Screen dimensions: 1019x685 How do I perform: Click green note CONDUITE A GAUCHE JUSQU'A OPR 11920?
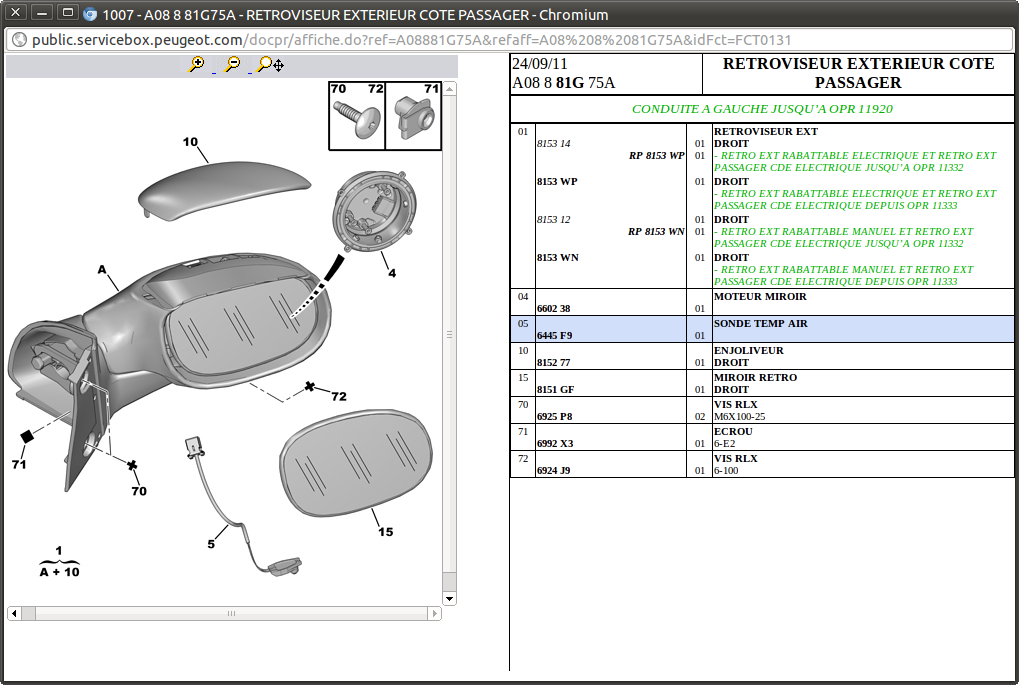pos(762,109)
